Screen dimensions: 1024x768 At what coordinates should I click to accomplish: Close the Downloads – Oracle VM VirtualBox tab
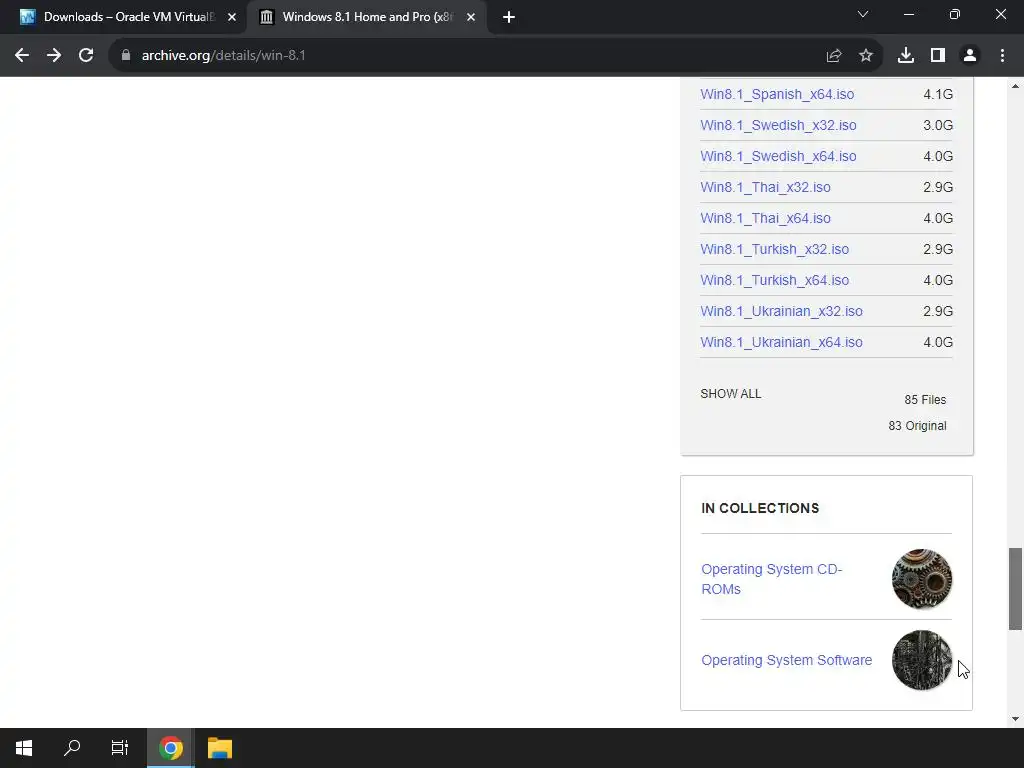pyautogui.click(x=232, y=17)
